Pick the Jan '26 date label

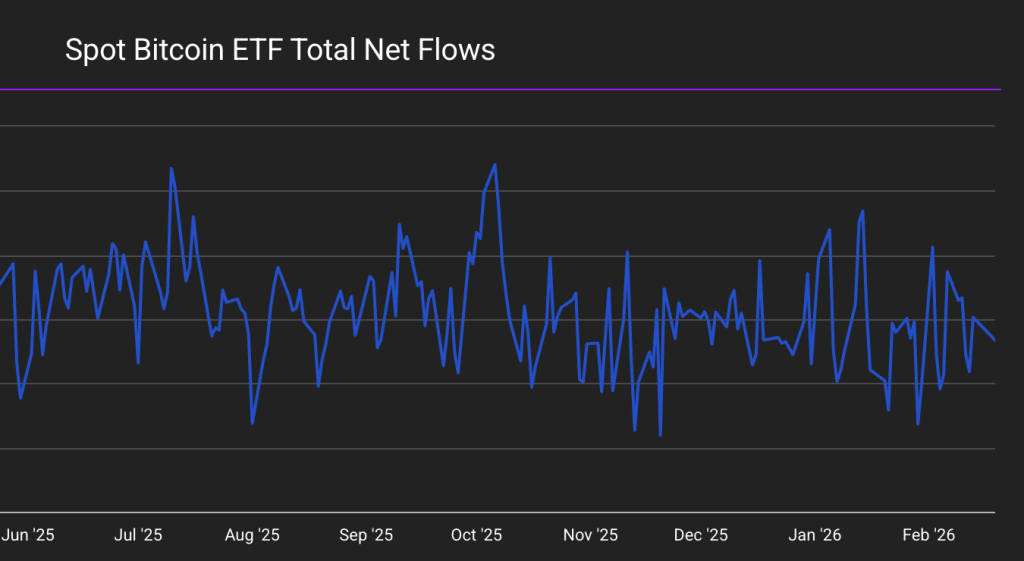tap(815, 535)
